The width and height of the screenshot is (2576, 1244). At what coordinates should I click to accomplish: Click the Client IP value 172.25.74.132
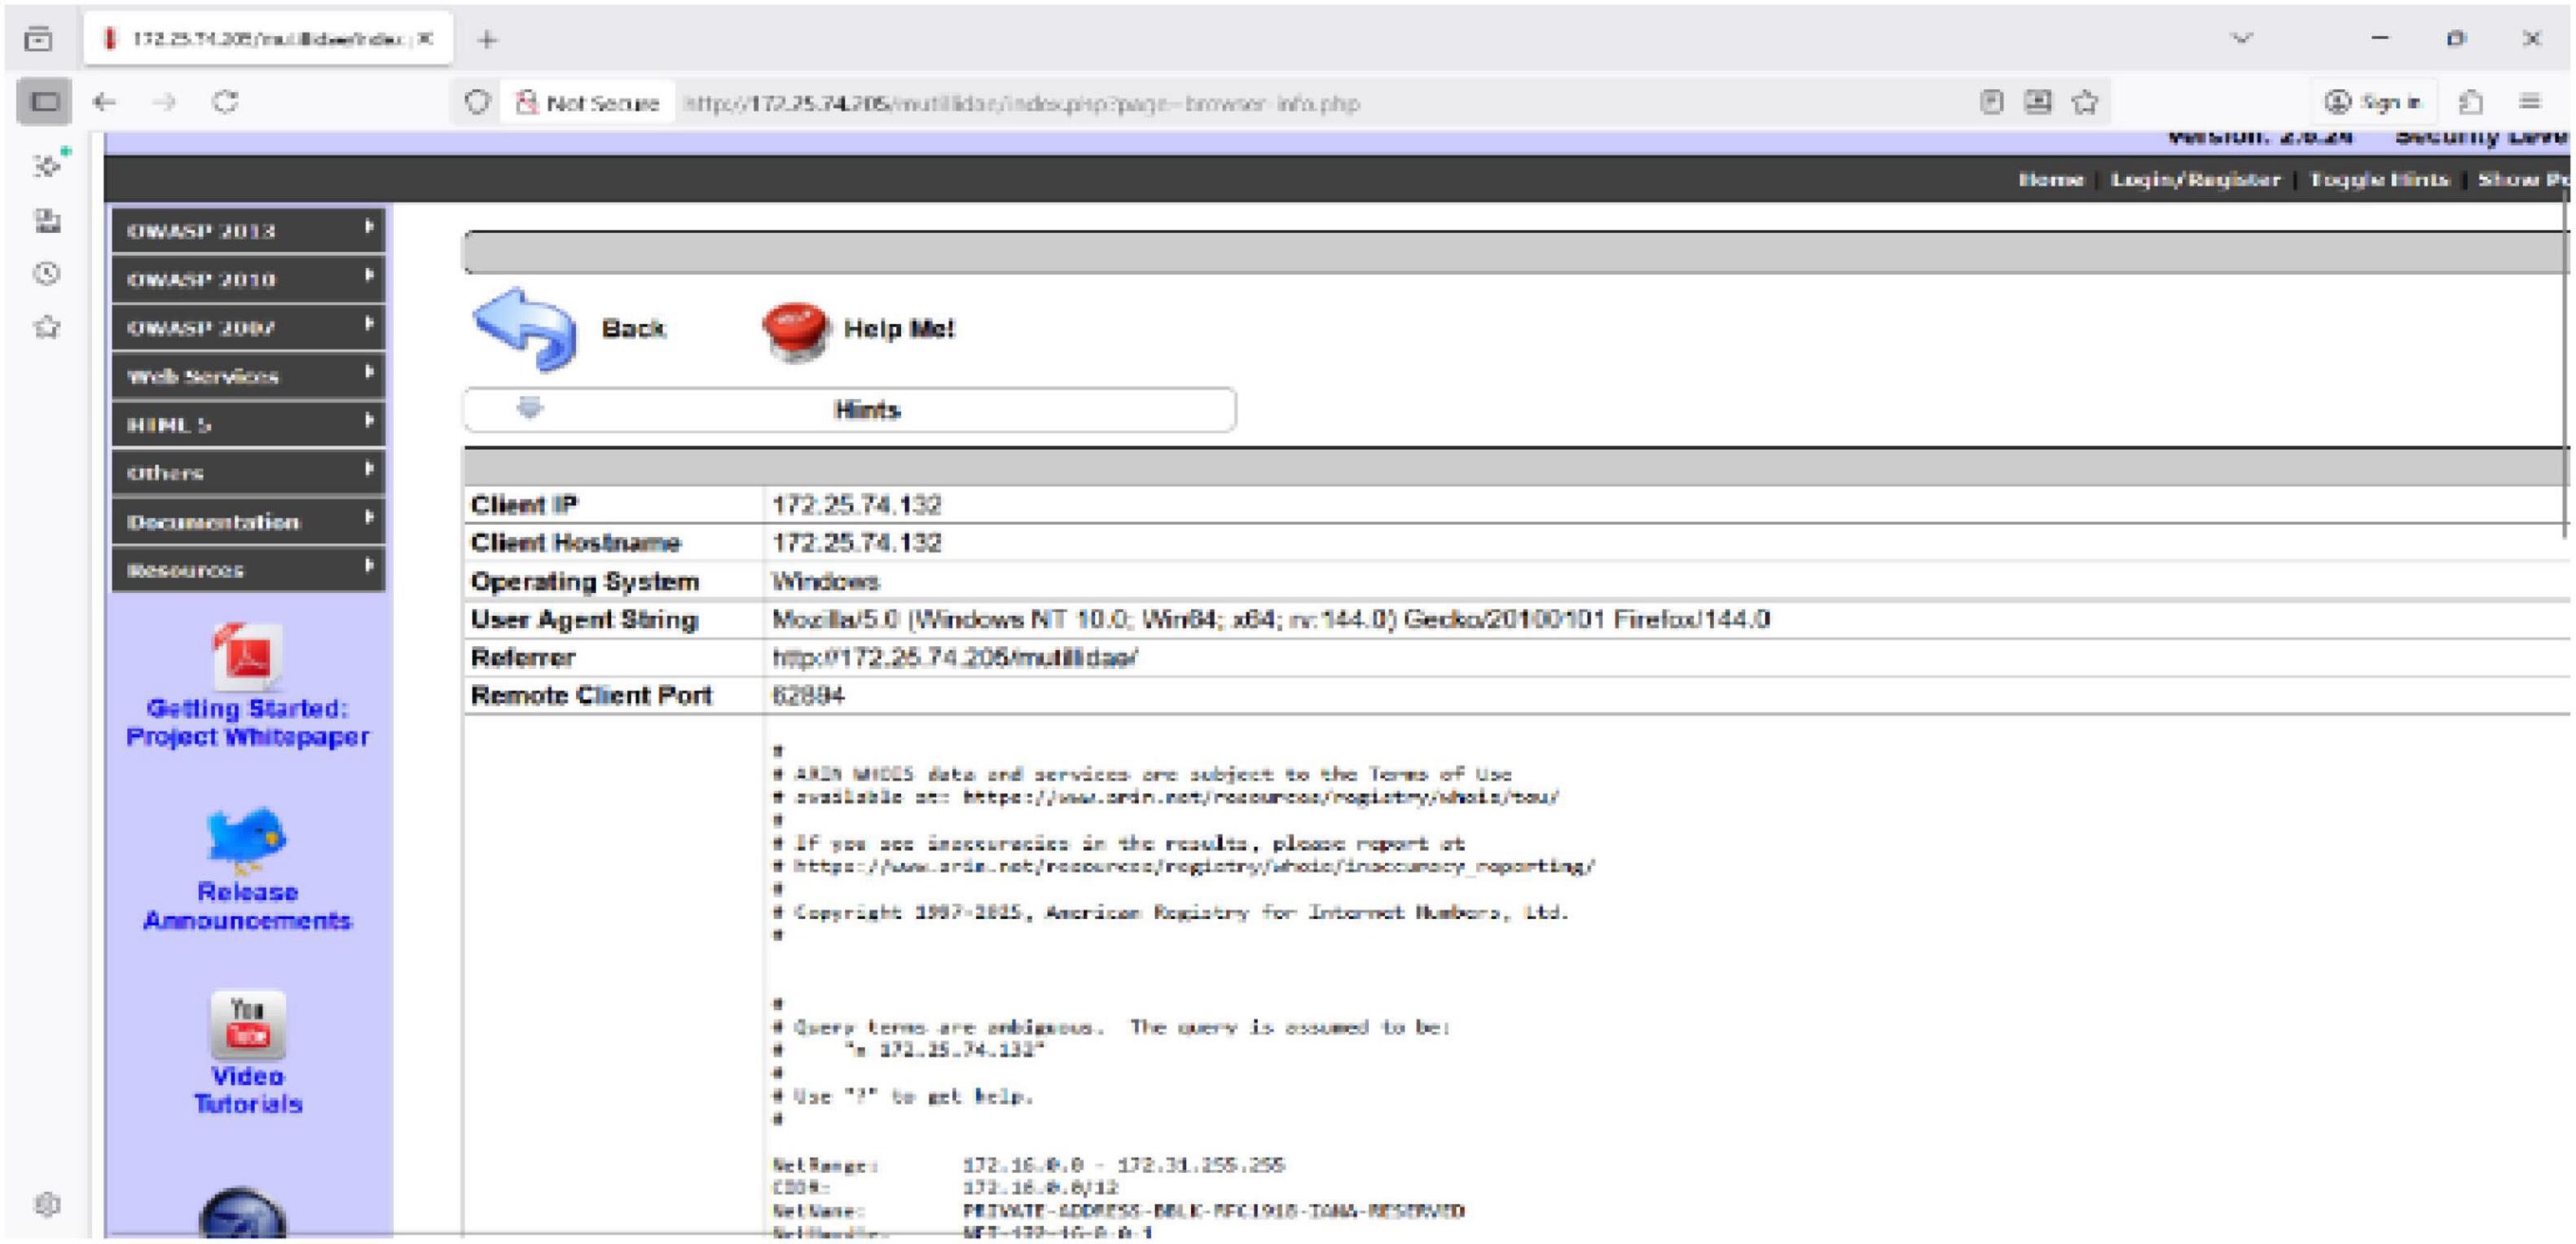(x=857, y=505)
